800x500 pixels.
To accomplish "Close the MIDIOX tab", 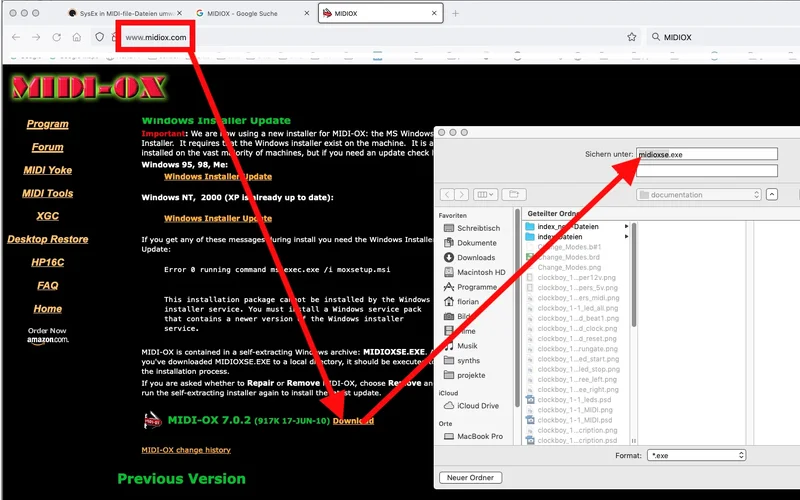I will click(x=434, y=13).
